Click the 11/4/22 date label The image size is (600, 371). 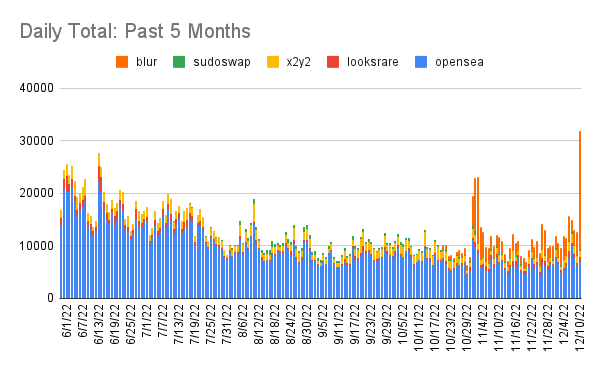click(x=484, y=324)
